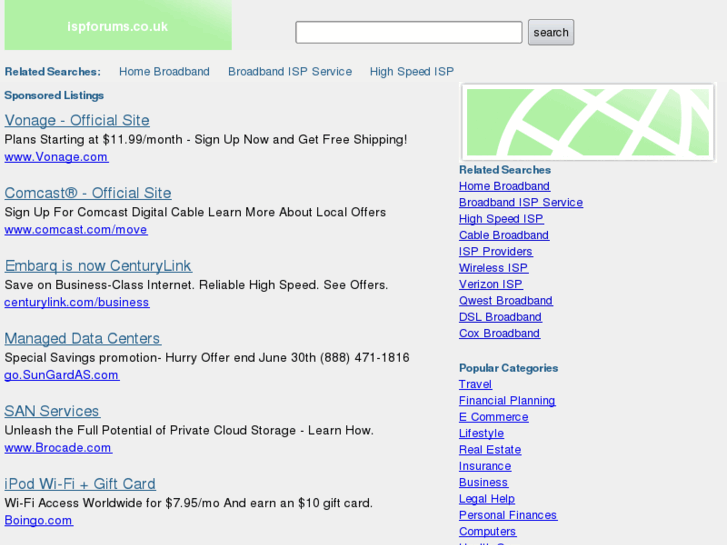Open the Verizon ISP sidebar link
This screenshot has height=545, width=727.
tap(491, 284)
